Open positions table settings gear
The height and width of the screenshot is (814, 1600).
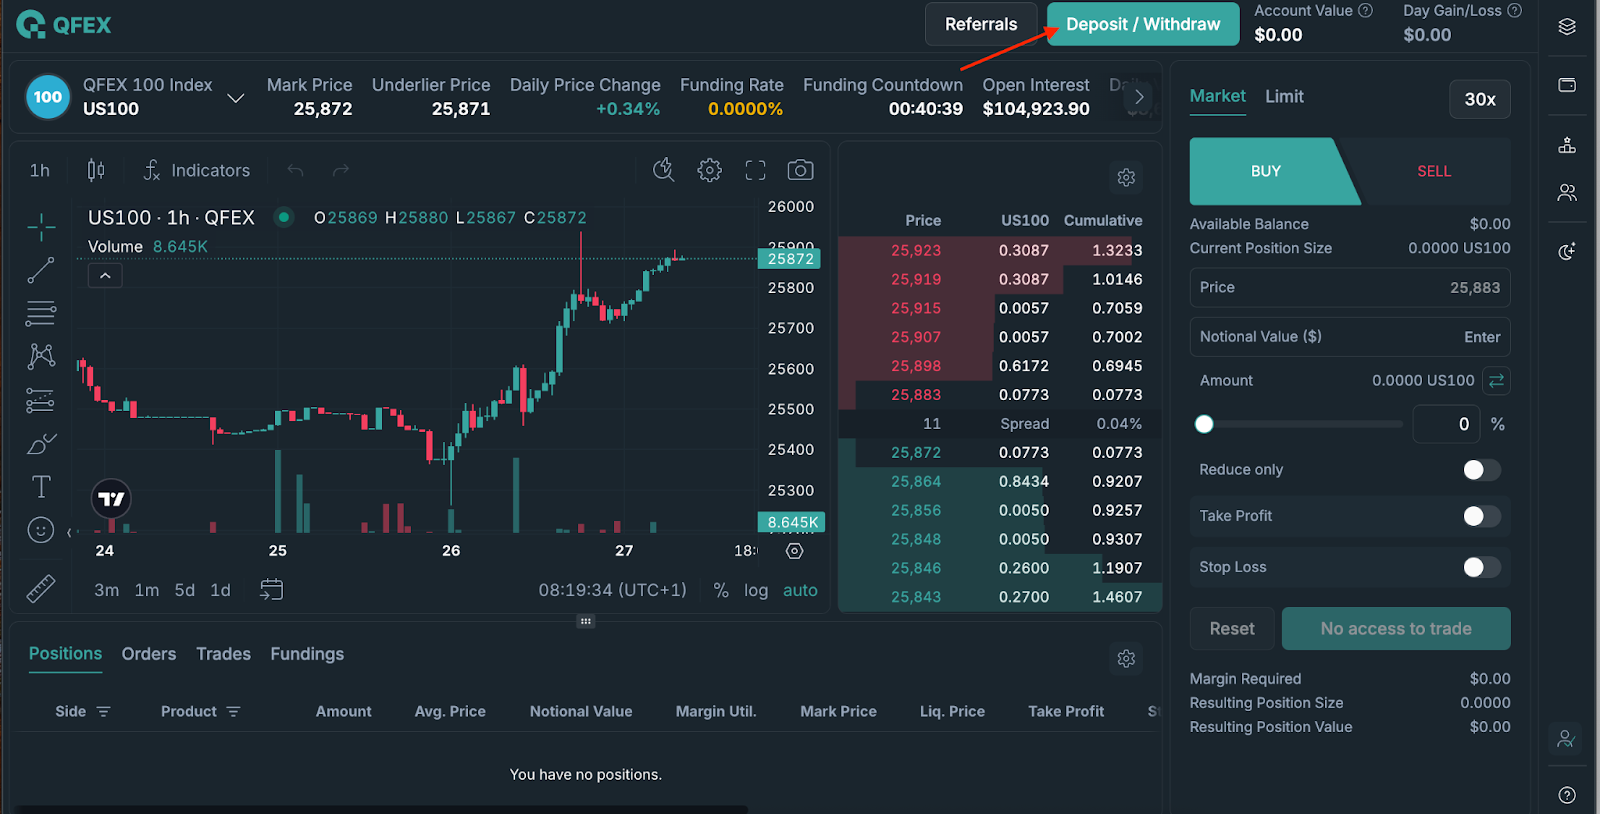tap(1126, 659)
